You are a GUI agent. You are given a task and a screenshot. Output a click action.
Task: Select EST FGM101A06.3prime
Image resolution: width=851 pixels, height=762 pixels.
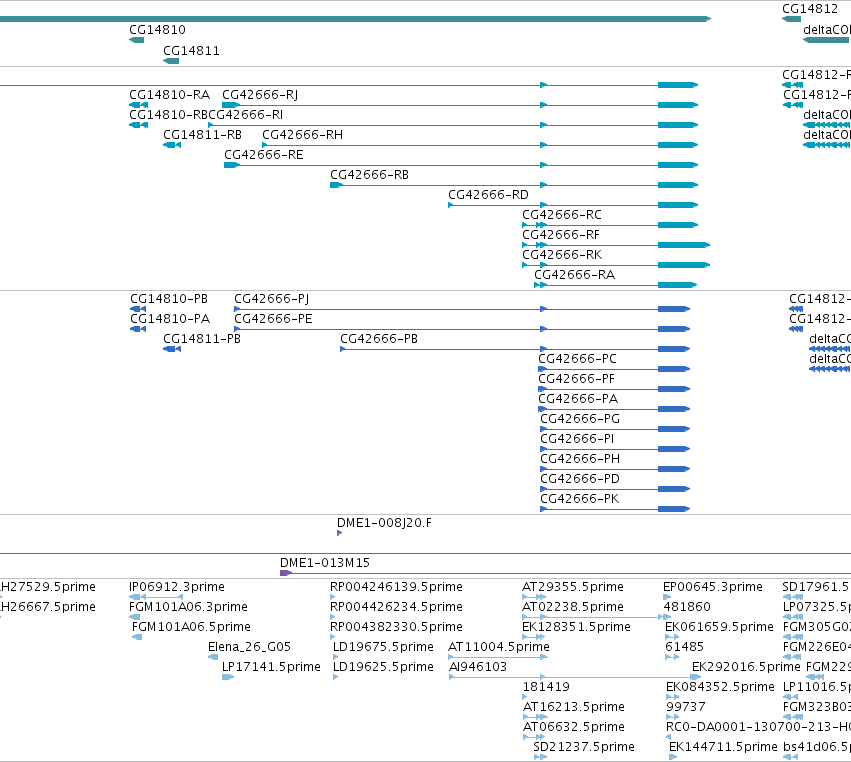point(188,607)
